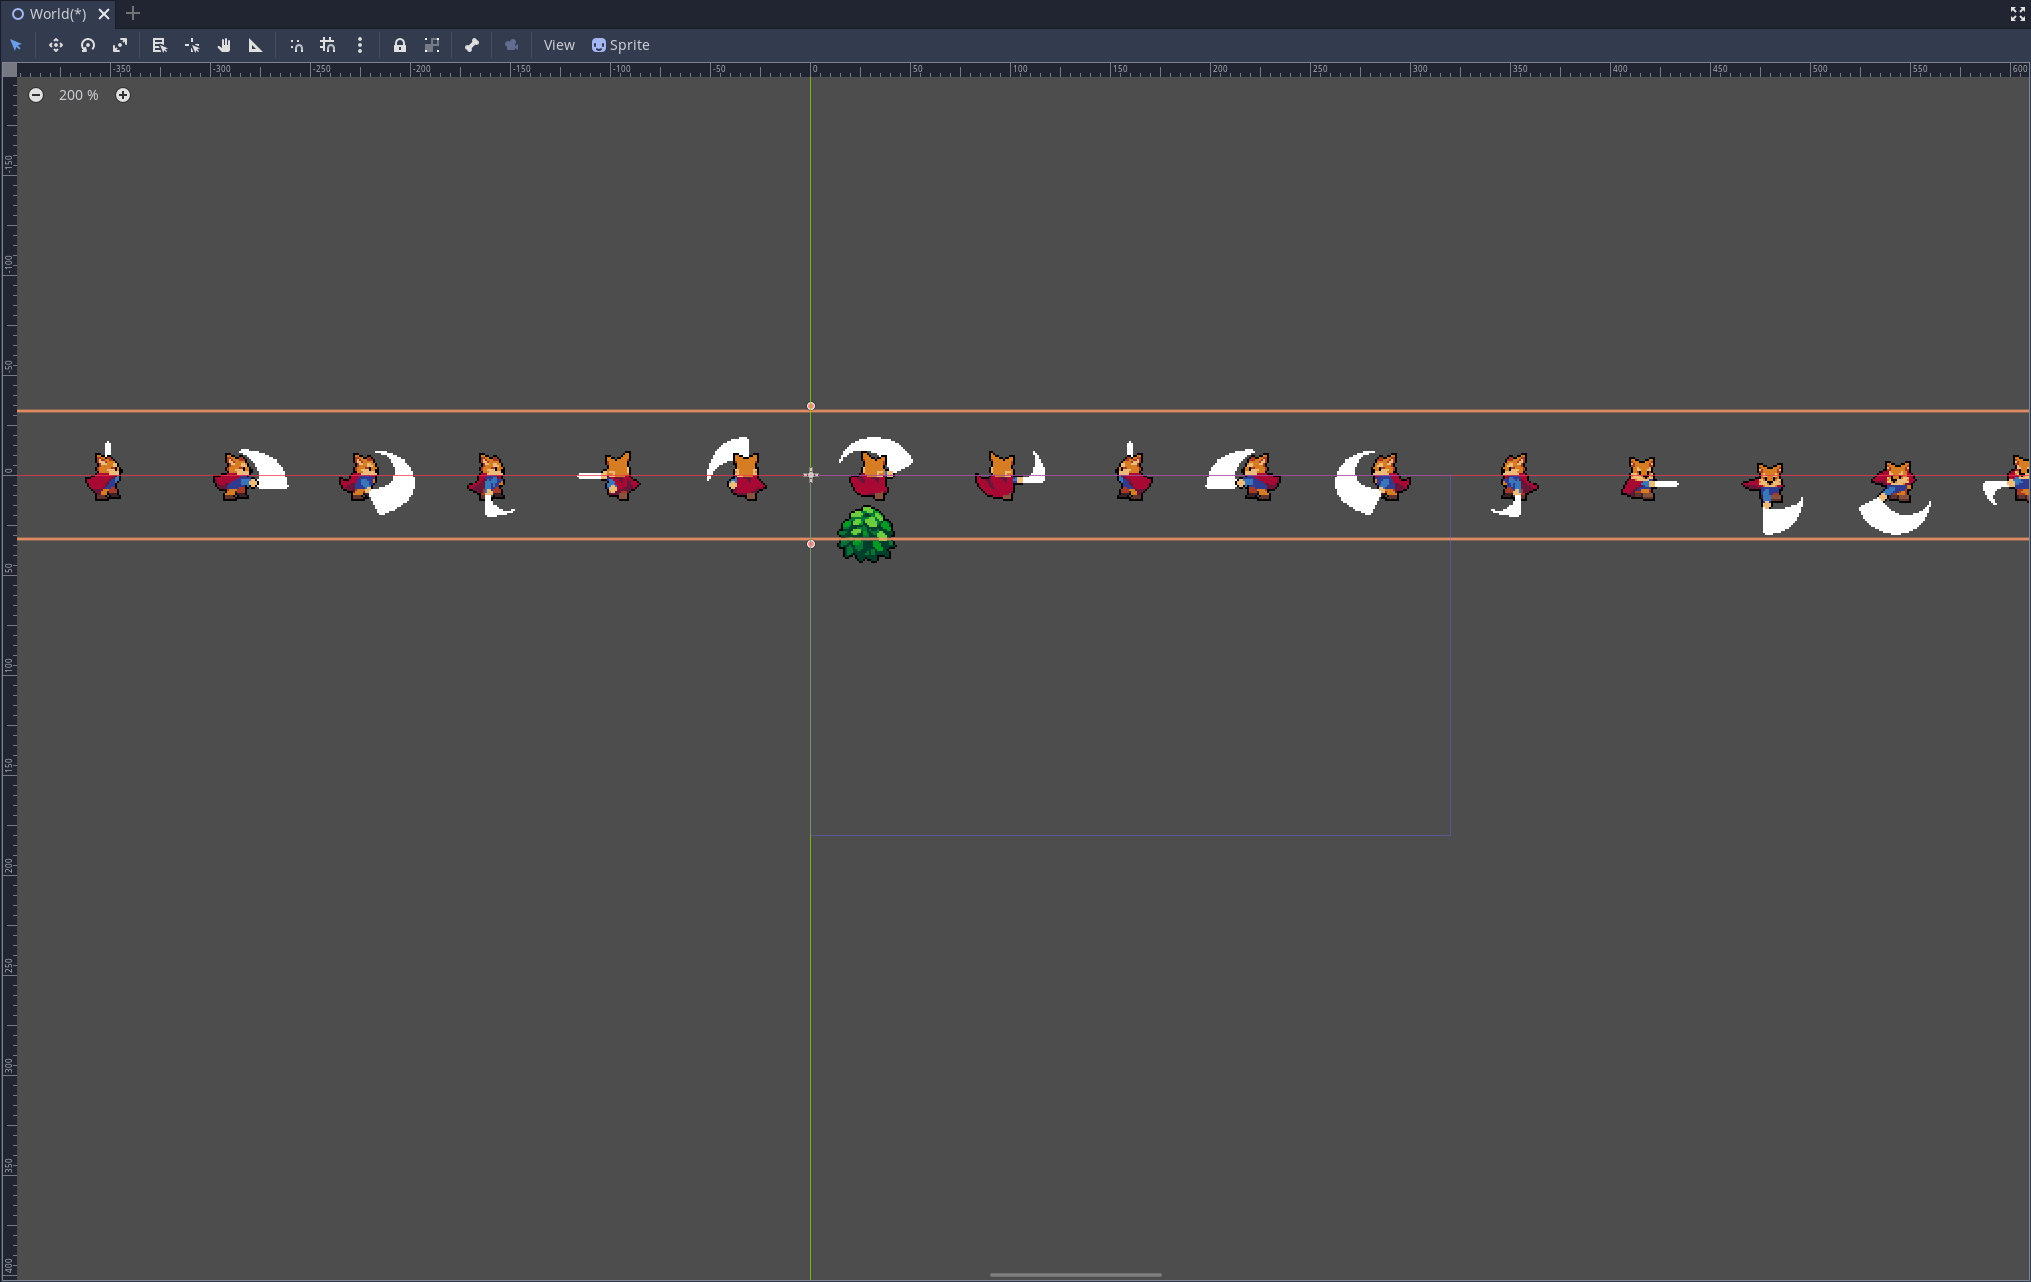
Task: Select the Ruler Mode tool
Action: coord(256,45)
